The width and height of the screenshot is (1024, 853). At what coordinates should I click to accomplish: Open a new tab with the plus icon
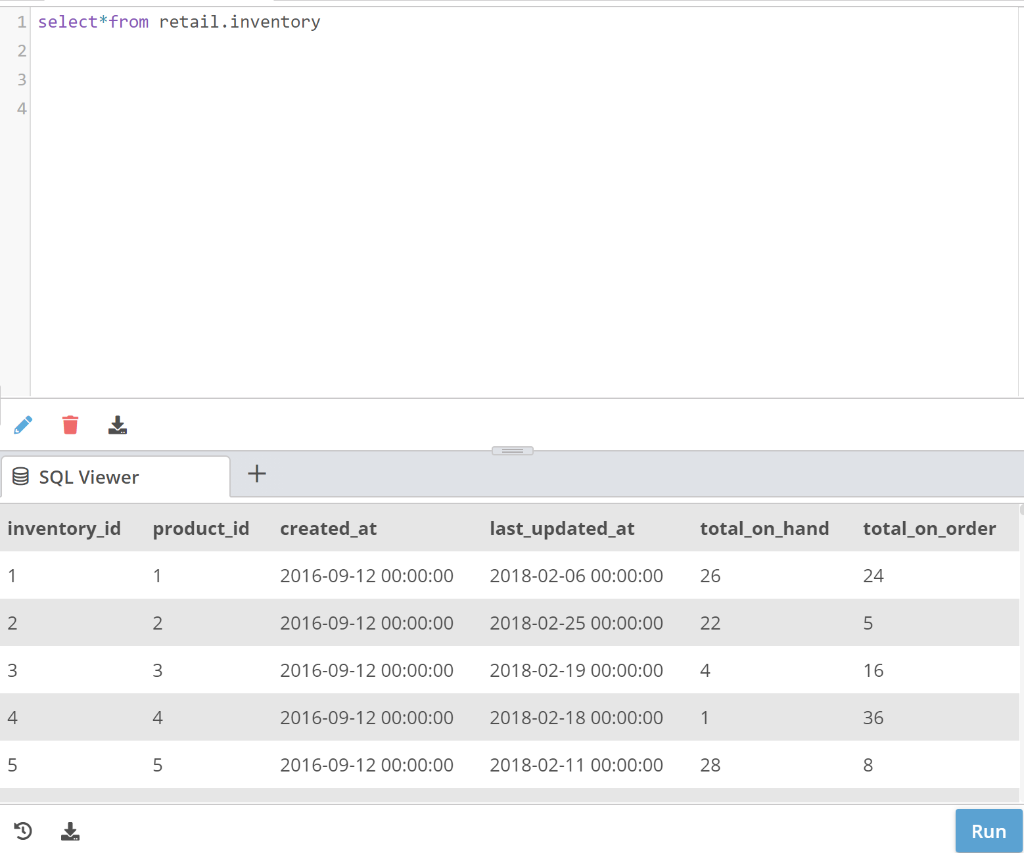click(x=256, y=473)
